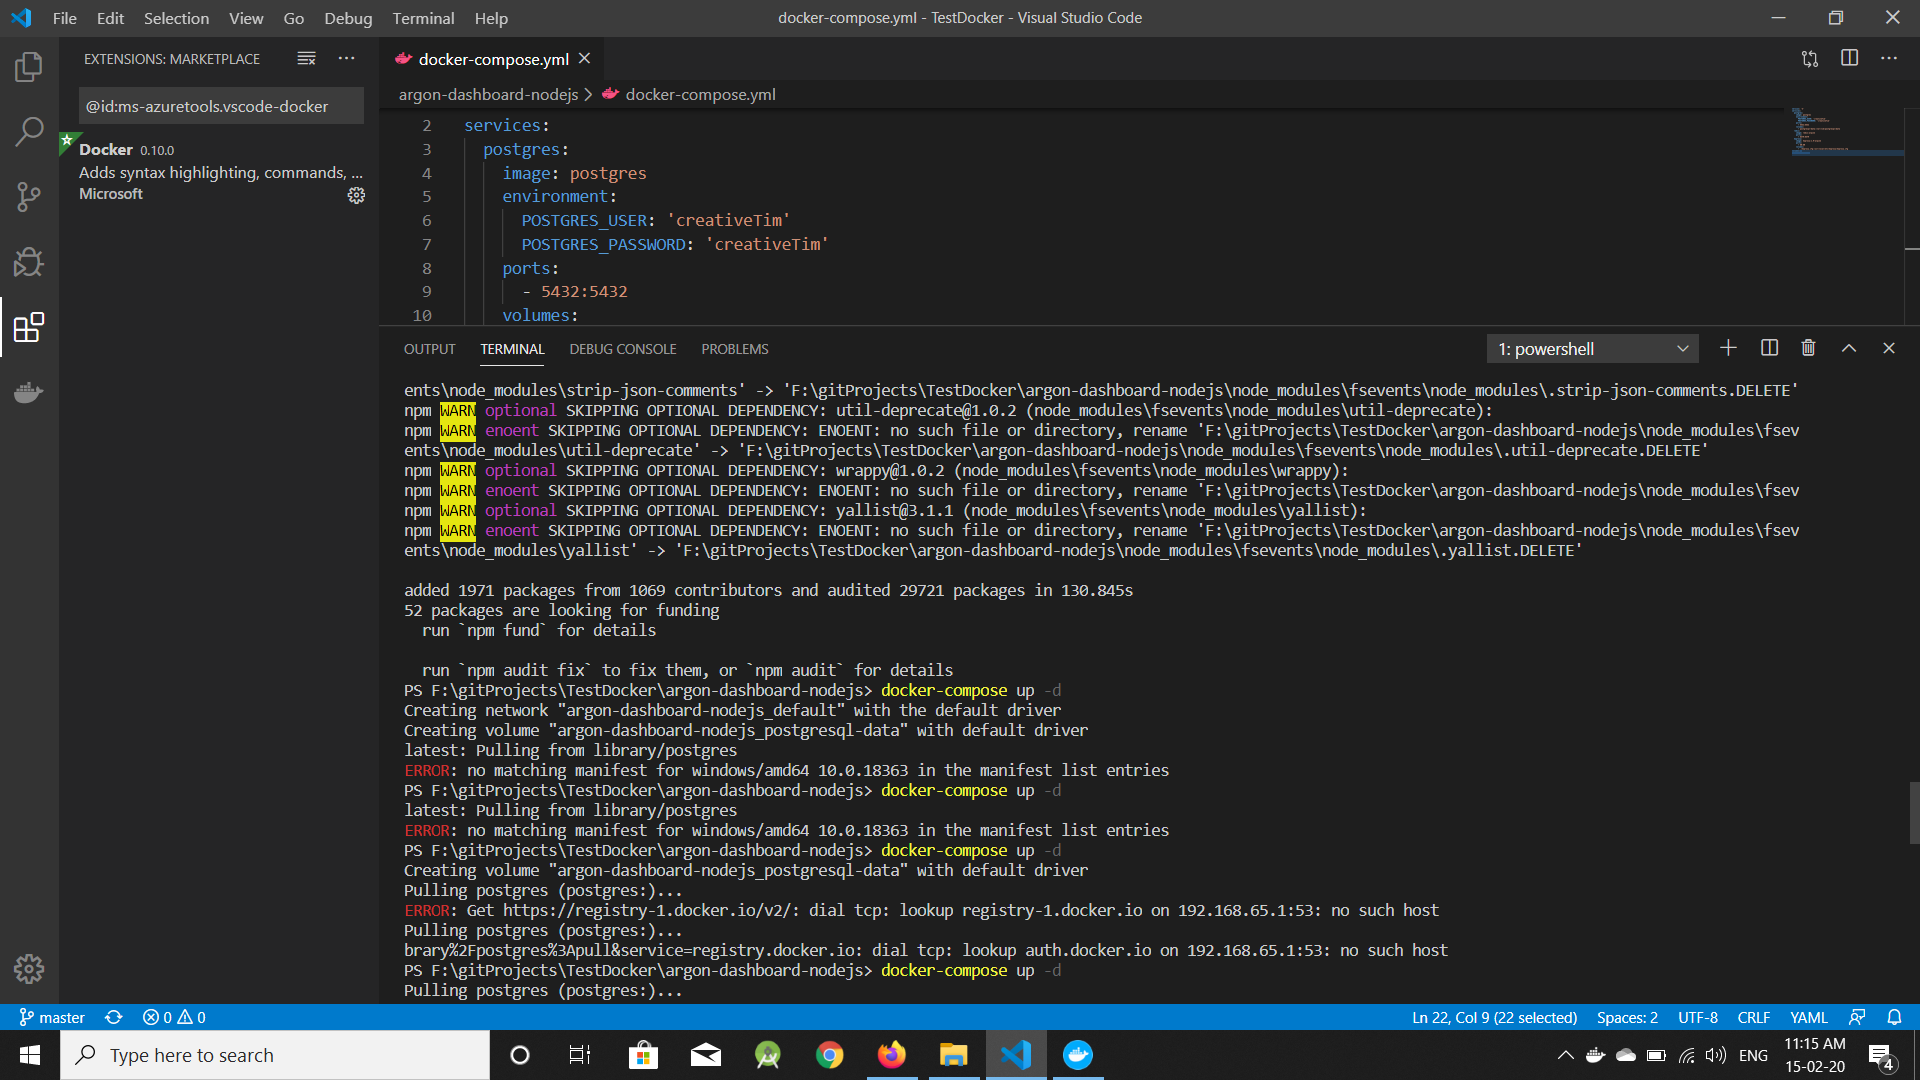Open the Terminal menu
The image size is (1920, 1080).
pos(423,18)
